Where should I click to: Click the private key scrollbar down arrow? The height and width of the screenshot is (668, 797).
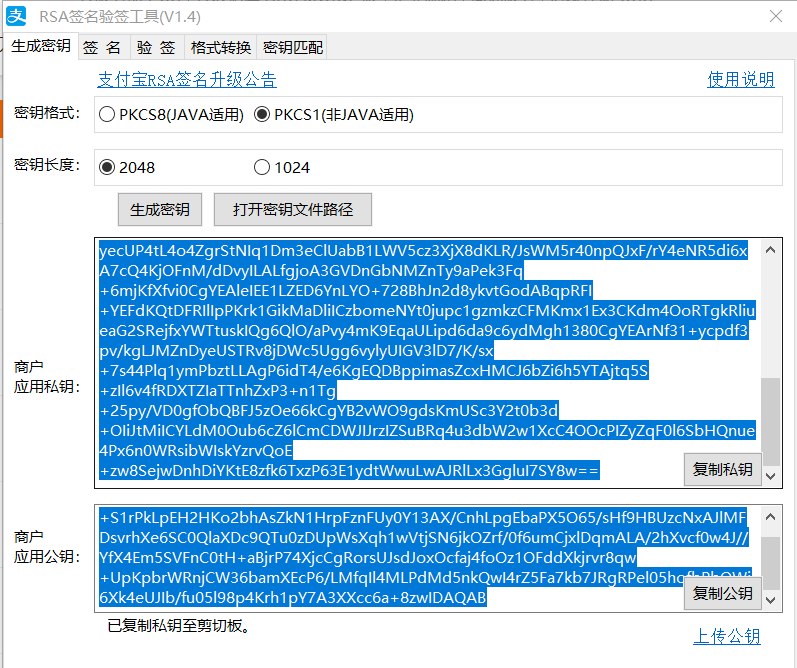tap(771, 476)
